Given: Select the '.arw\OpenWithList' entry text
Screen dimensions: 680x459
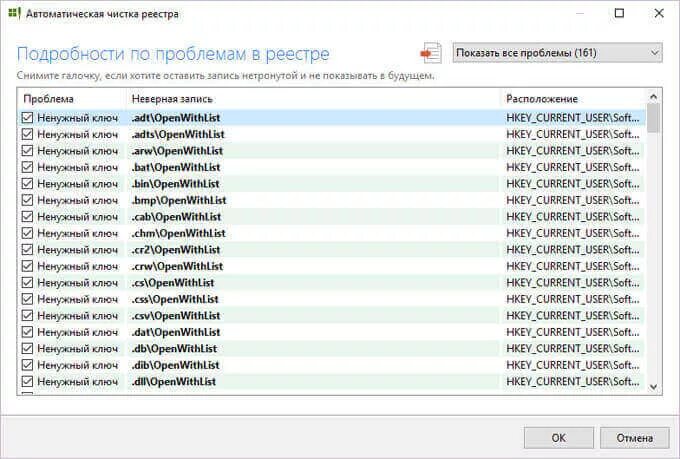Looking at the screenshot, I should coord(177,151).
